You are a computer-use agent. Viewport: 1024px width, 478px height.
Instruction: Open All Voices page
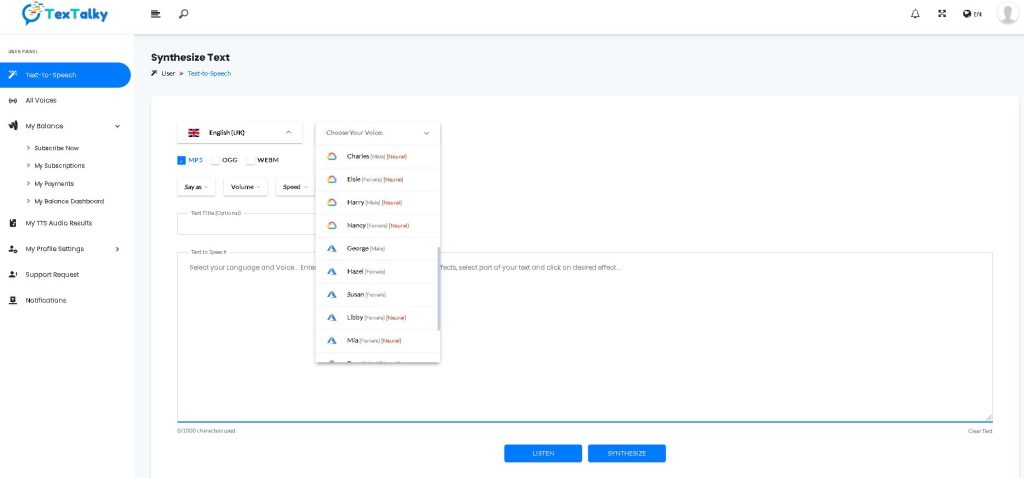[x=41, y=101]
